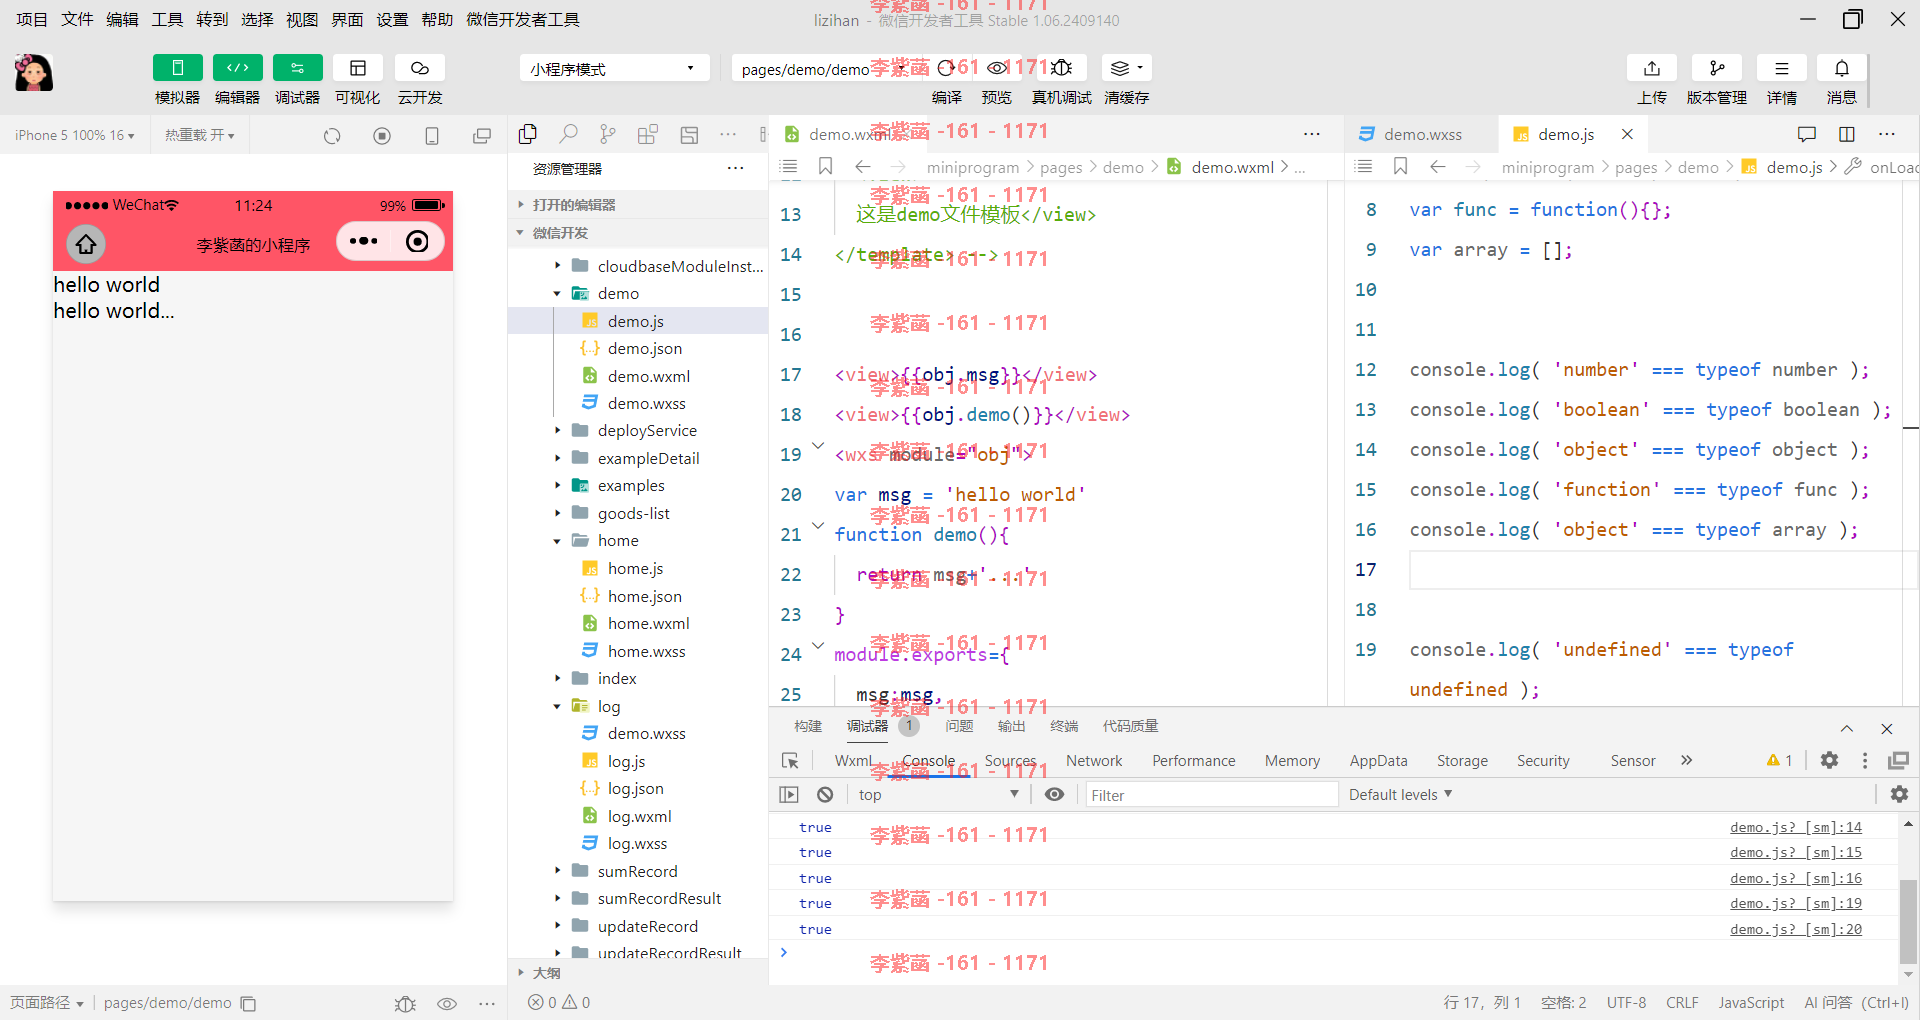Open project Details
Image resolution: width=1920 pixels, height=1020 pixels.
1782,68
